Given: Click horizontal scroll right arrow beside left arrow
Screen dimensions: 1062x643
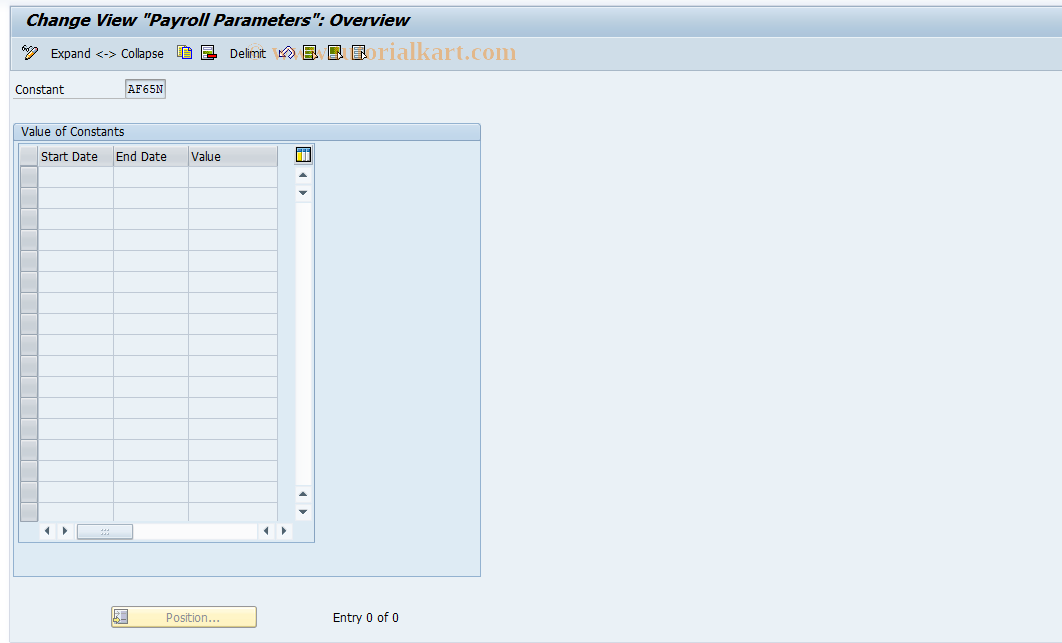Looking at the screenshot, I should (65, 531).
